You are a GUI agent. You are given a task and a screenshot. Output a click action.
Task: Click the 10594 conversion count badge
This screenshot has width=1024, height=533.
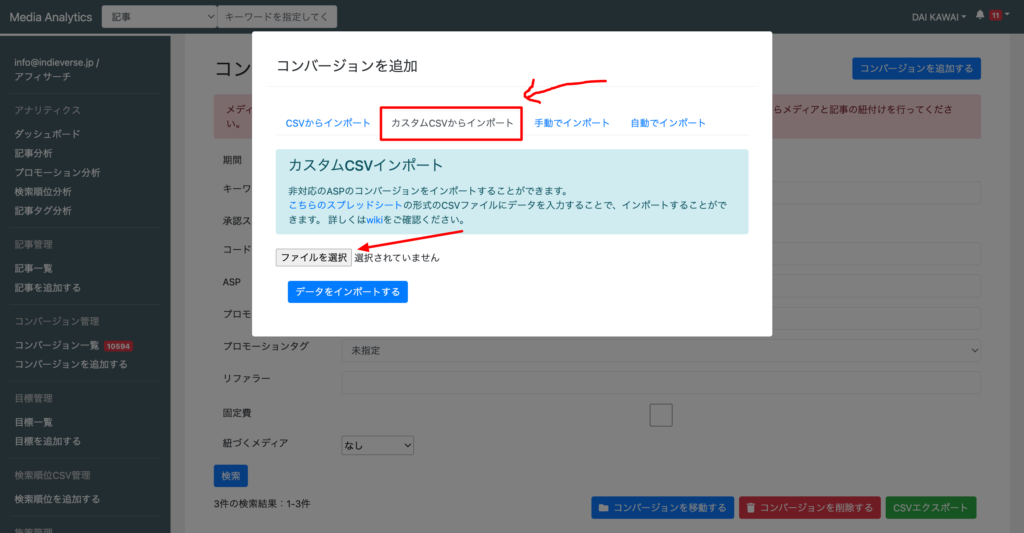pyautogui.click(x=118, y=346)
